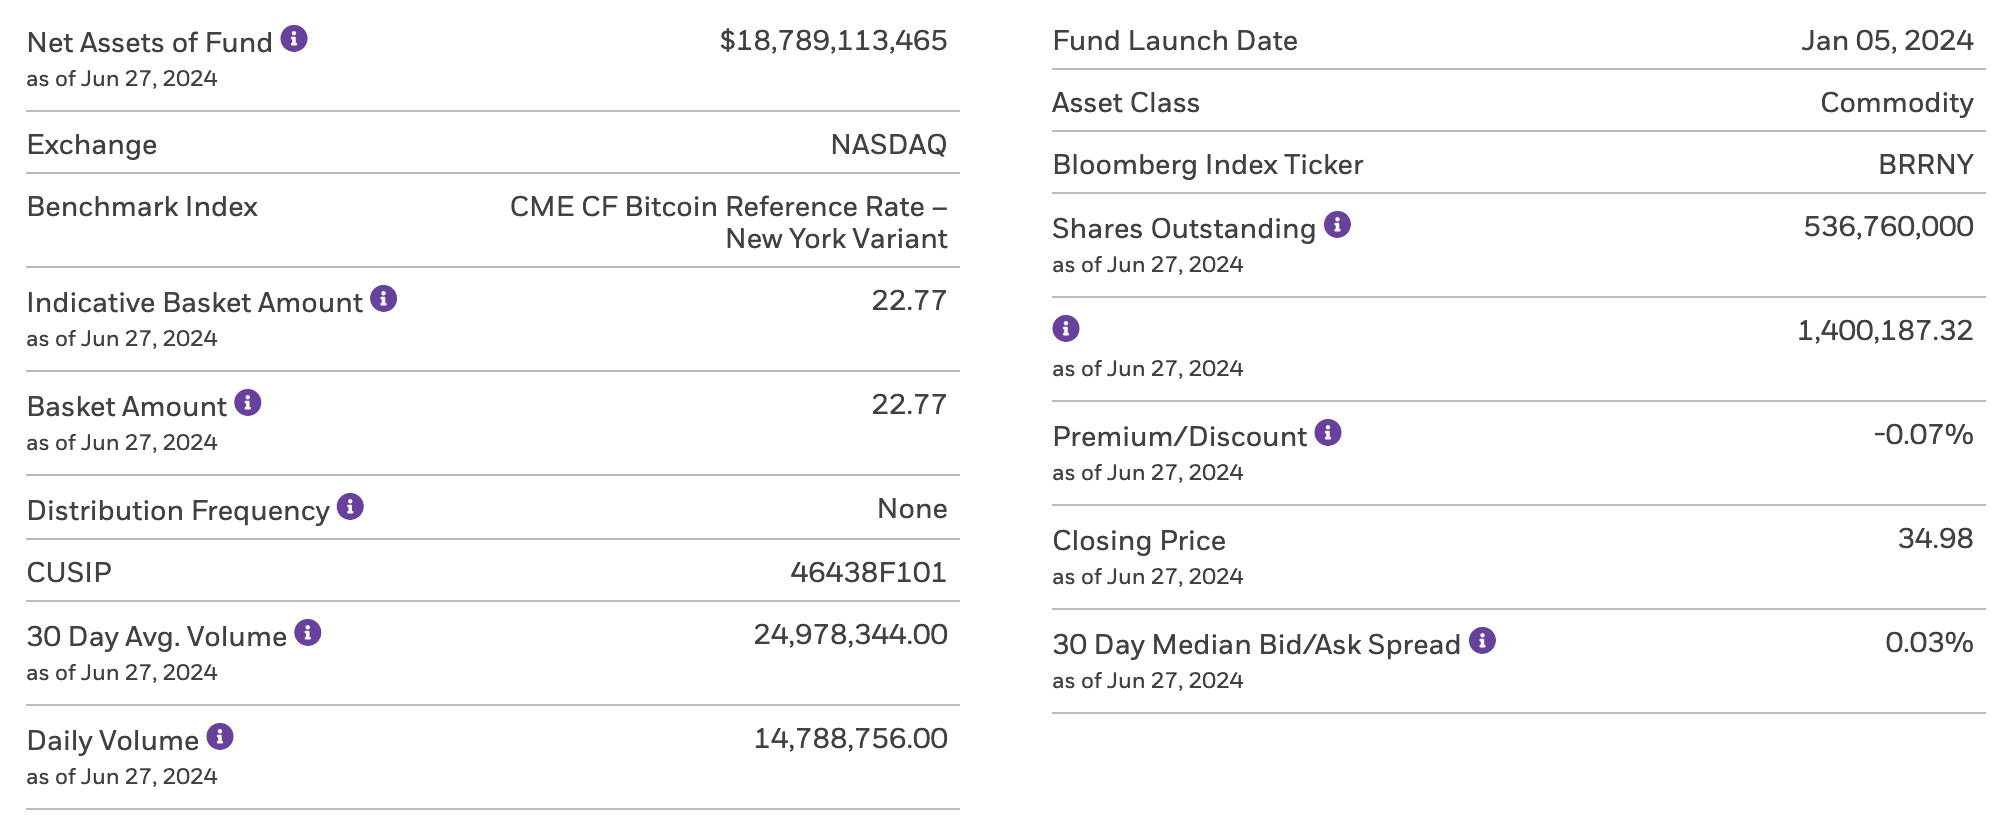Image resolution: width=2012 pixels, height=836 pixels.
Task: Select the net assets value $18,789,113,465
Action: [x=833, y=41]
